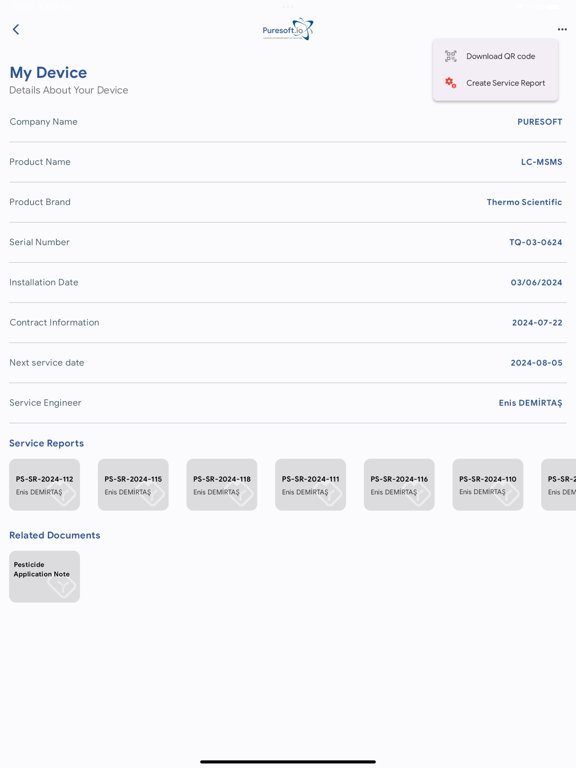The height and width of the screenshot is (768, 576).
Task: Click the My Device page title
Action: click(x=48, y=72)
